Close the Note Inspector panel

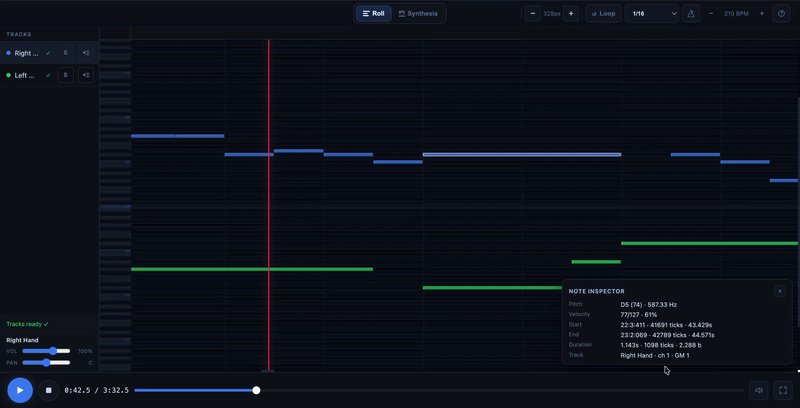[780, 291]
